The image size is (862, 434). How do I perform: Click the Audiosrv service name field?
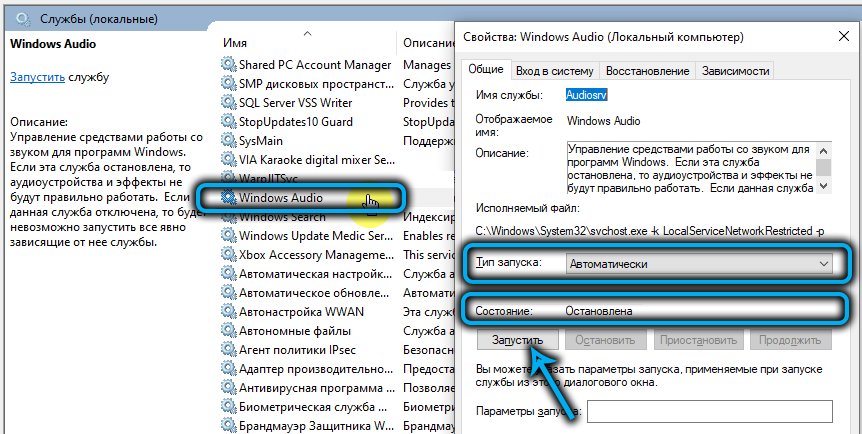tap(588, 95)
